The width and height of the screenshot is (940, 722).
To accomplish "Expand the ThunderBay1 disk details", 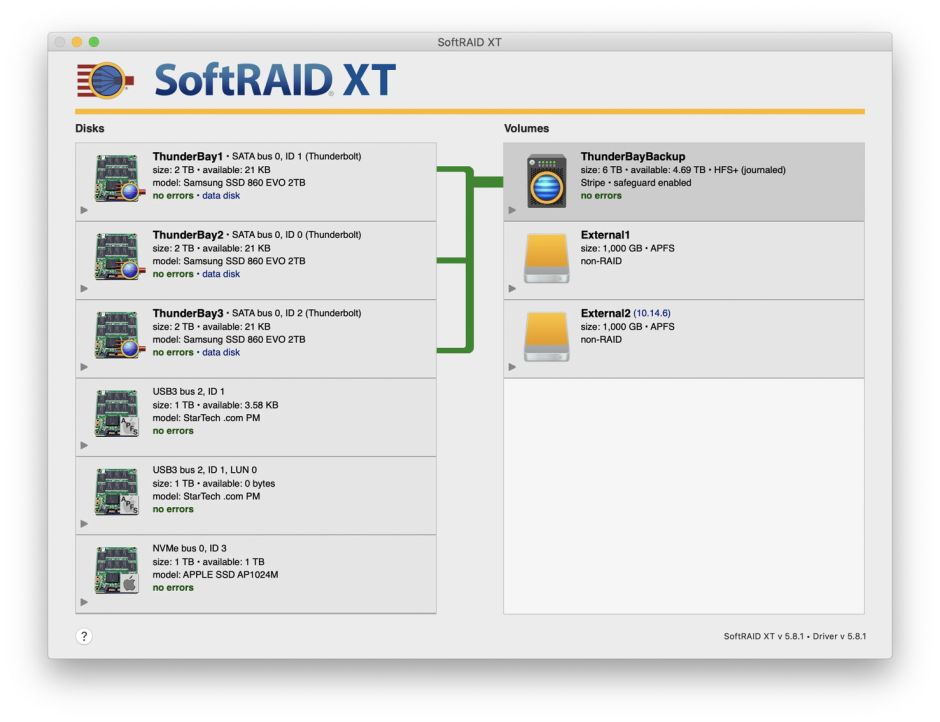I will 84,210.
